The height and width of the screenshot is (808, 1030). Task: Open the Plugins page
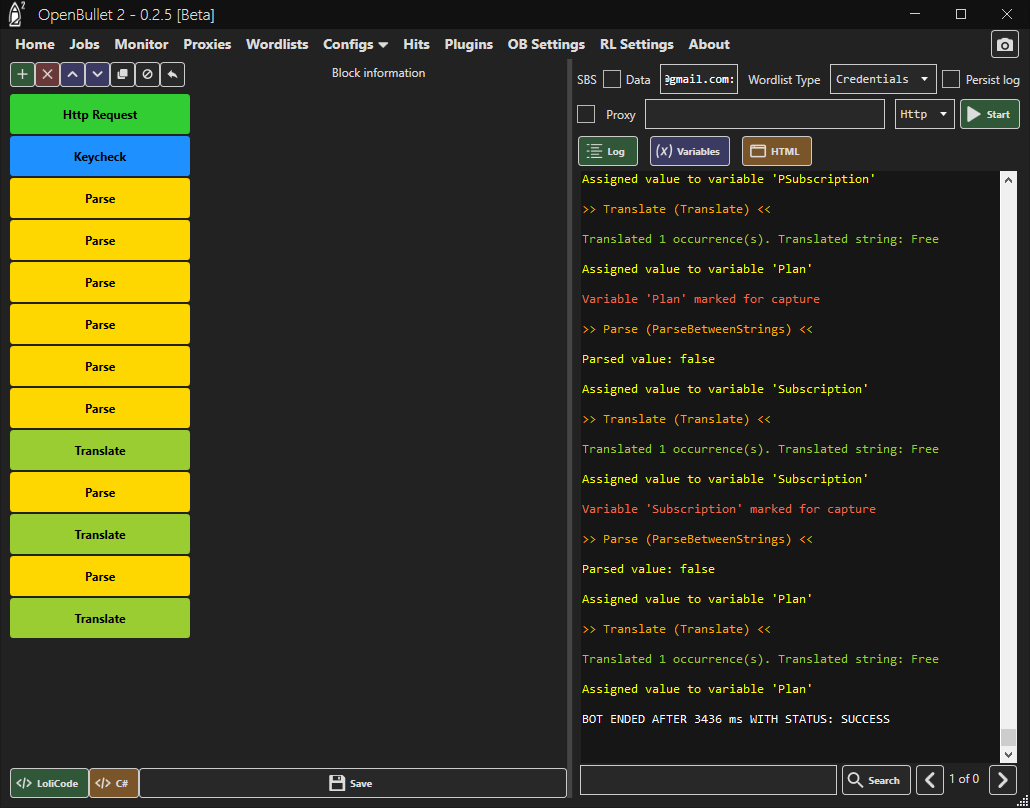pos(468,45)
